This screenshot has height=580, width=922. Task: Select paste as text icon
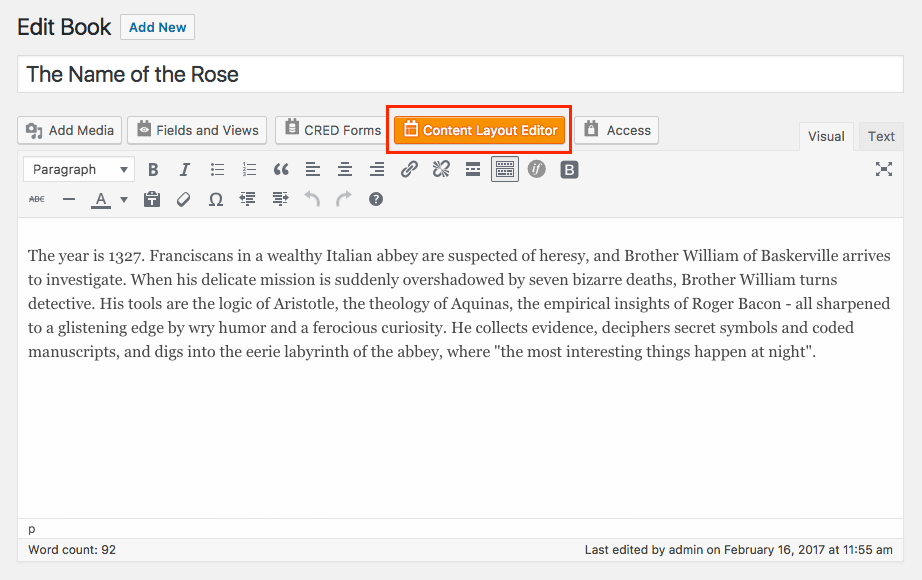(x=152, y=199)
